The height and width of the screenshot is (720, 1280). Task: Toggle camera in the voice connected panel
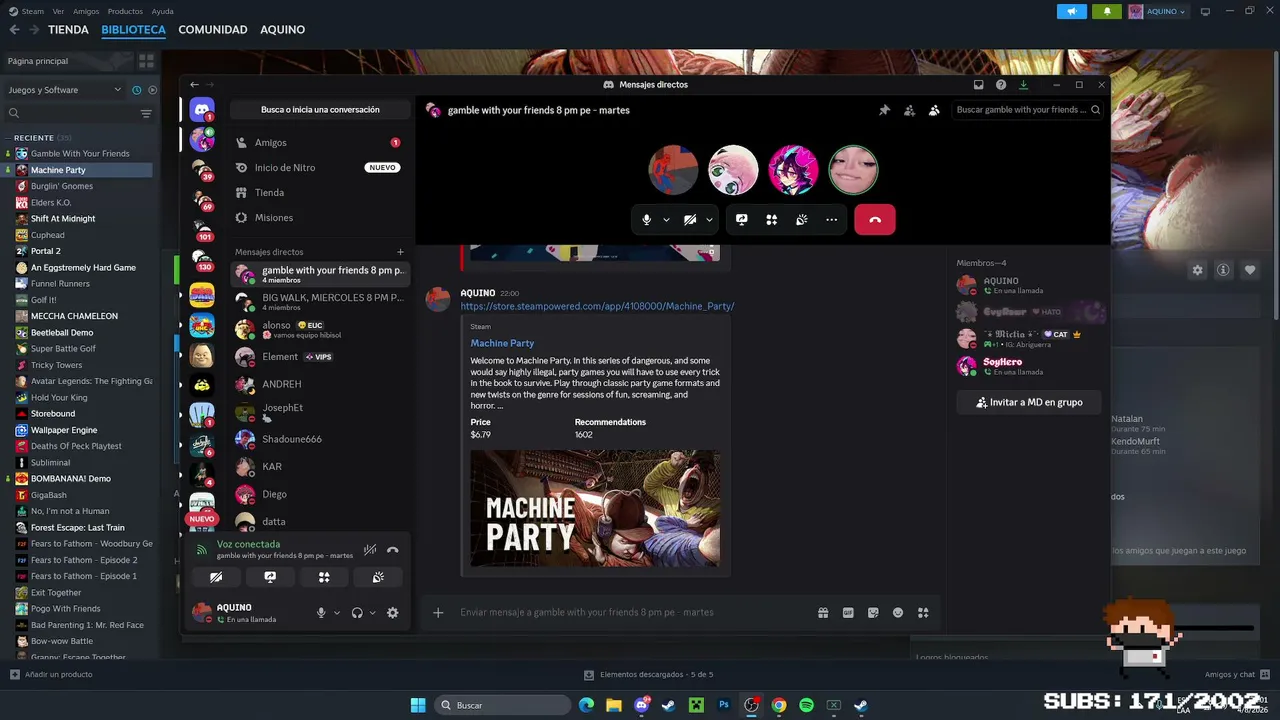pyautogui.click(x=216, y=577)
